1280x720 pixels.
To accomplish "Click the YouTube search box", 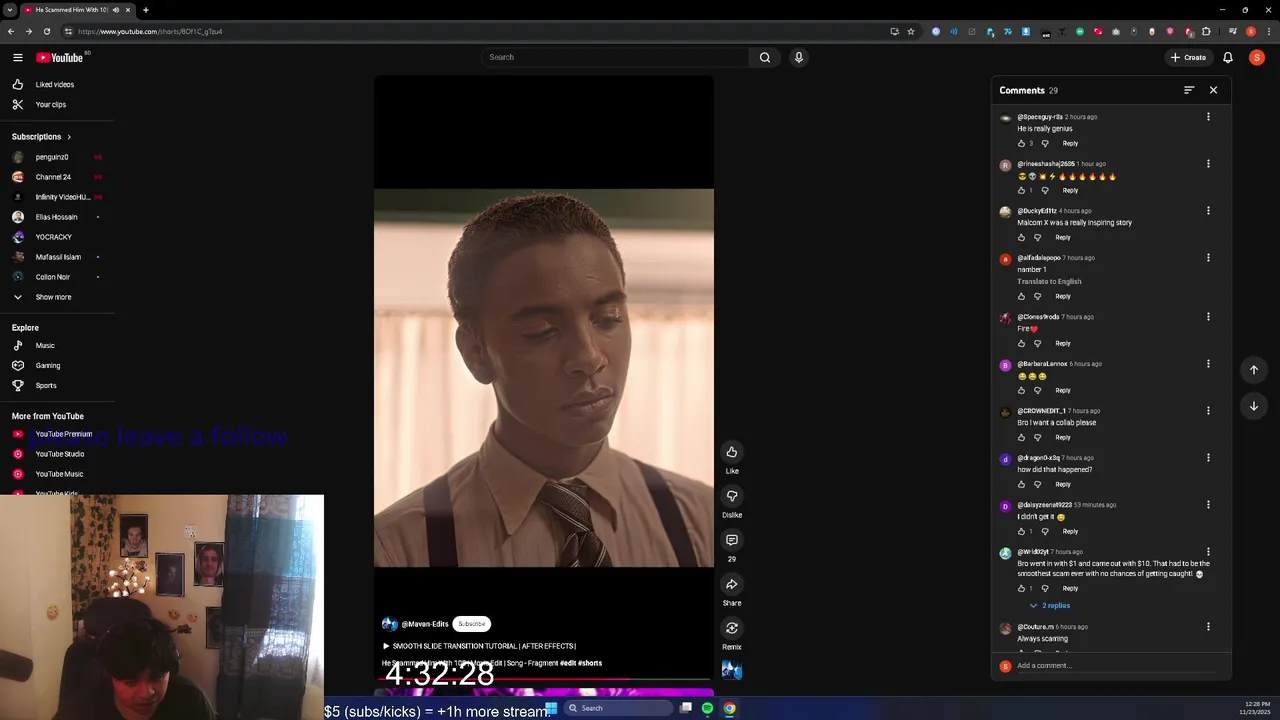I will pyautogui.click(x=615, y=57).
